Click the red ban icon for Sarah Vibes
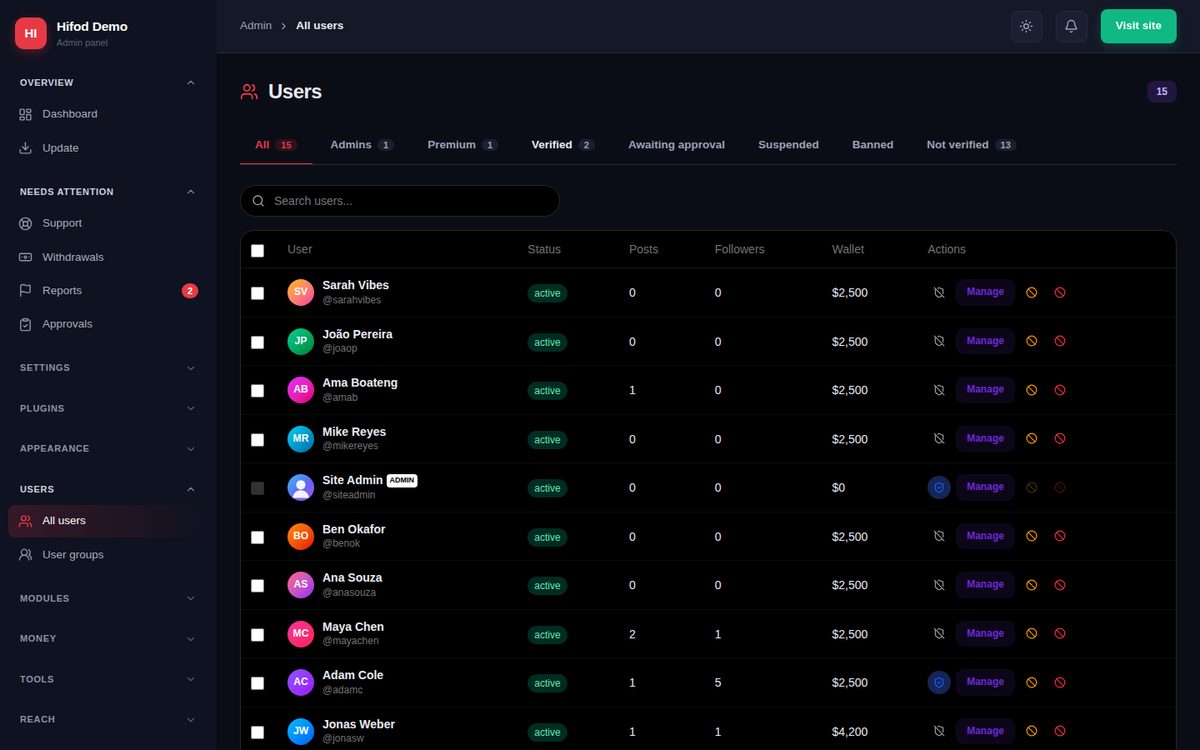Viewport: 1200px width, 750px height. tap(1060, 293)
